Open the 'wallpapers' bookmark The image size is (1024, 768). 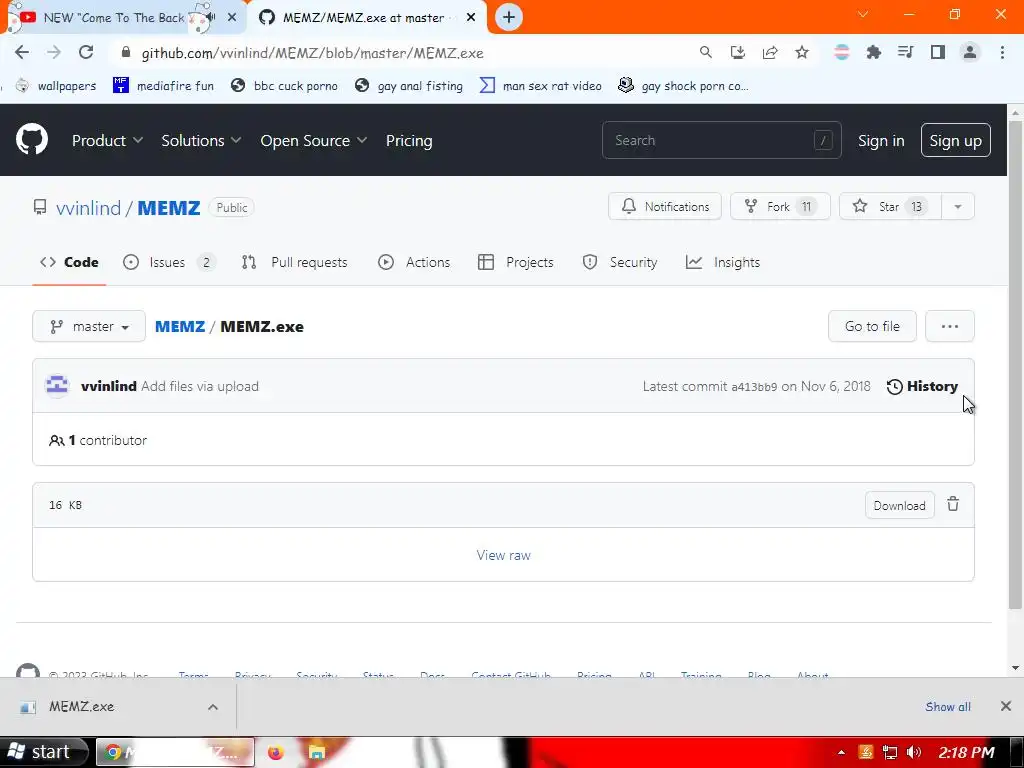56,86
